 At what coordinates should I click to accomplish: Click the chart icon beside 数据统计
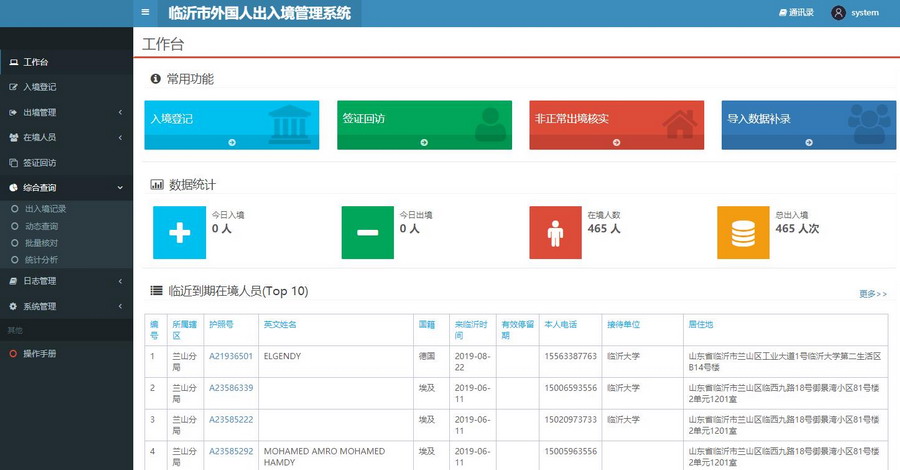(x=157, y=184)
